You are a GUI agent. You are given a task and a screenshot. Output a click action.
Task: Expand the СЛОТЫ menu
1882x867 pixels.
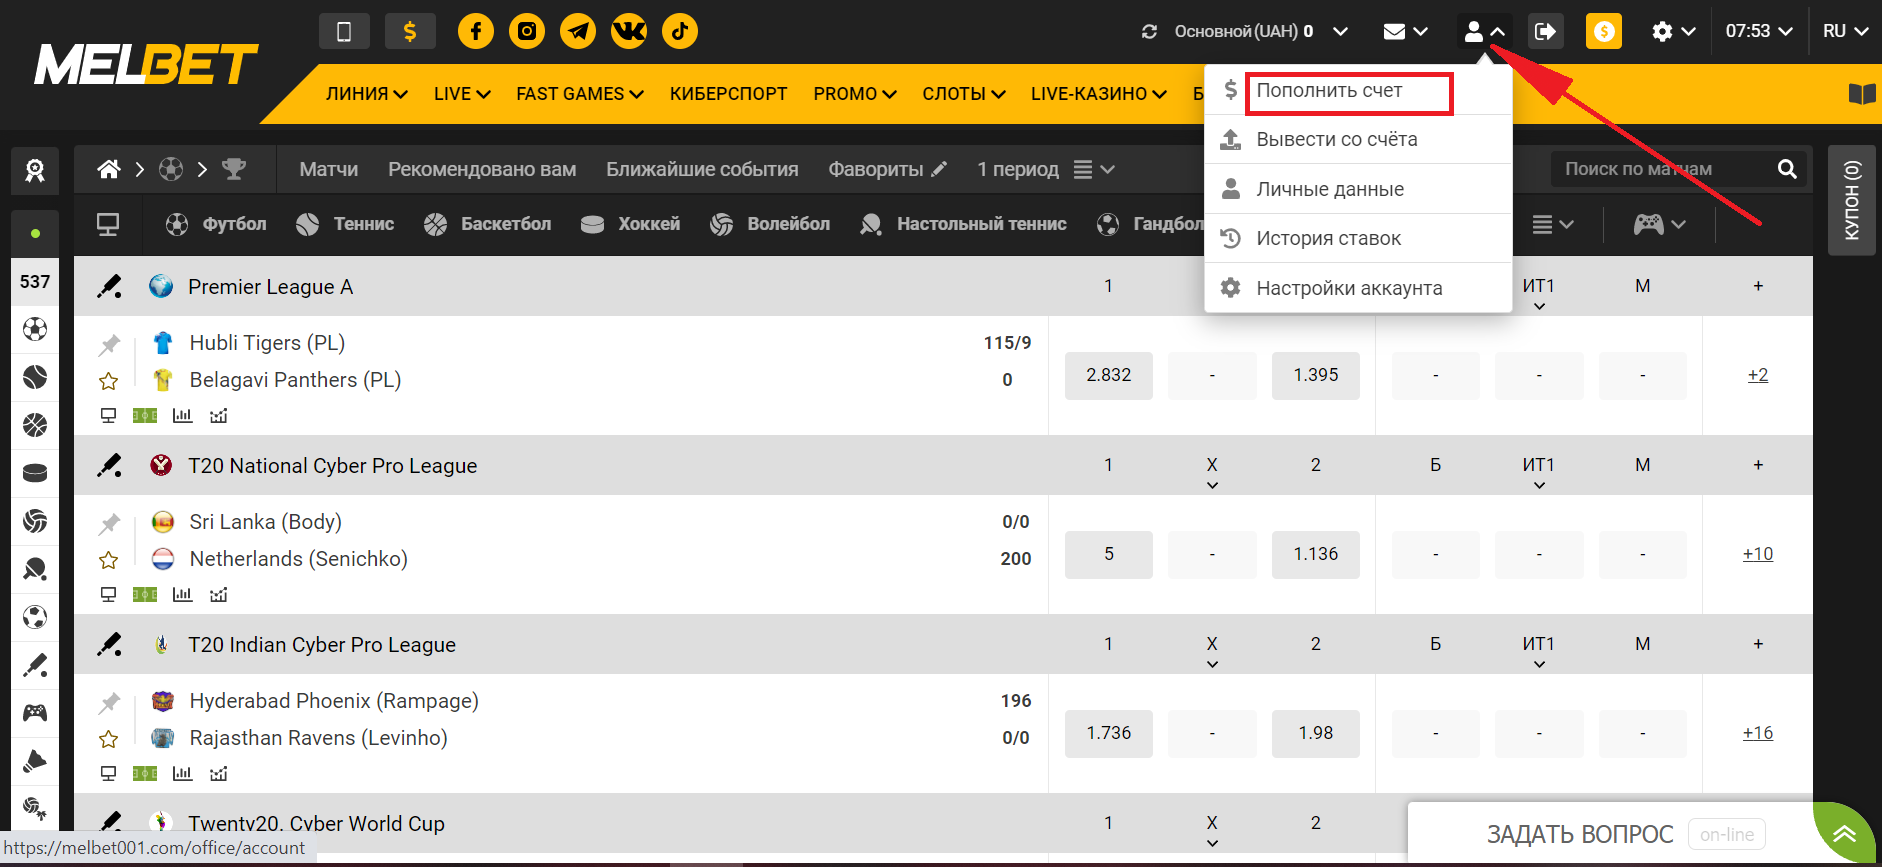click(x=964, y=94)
